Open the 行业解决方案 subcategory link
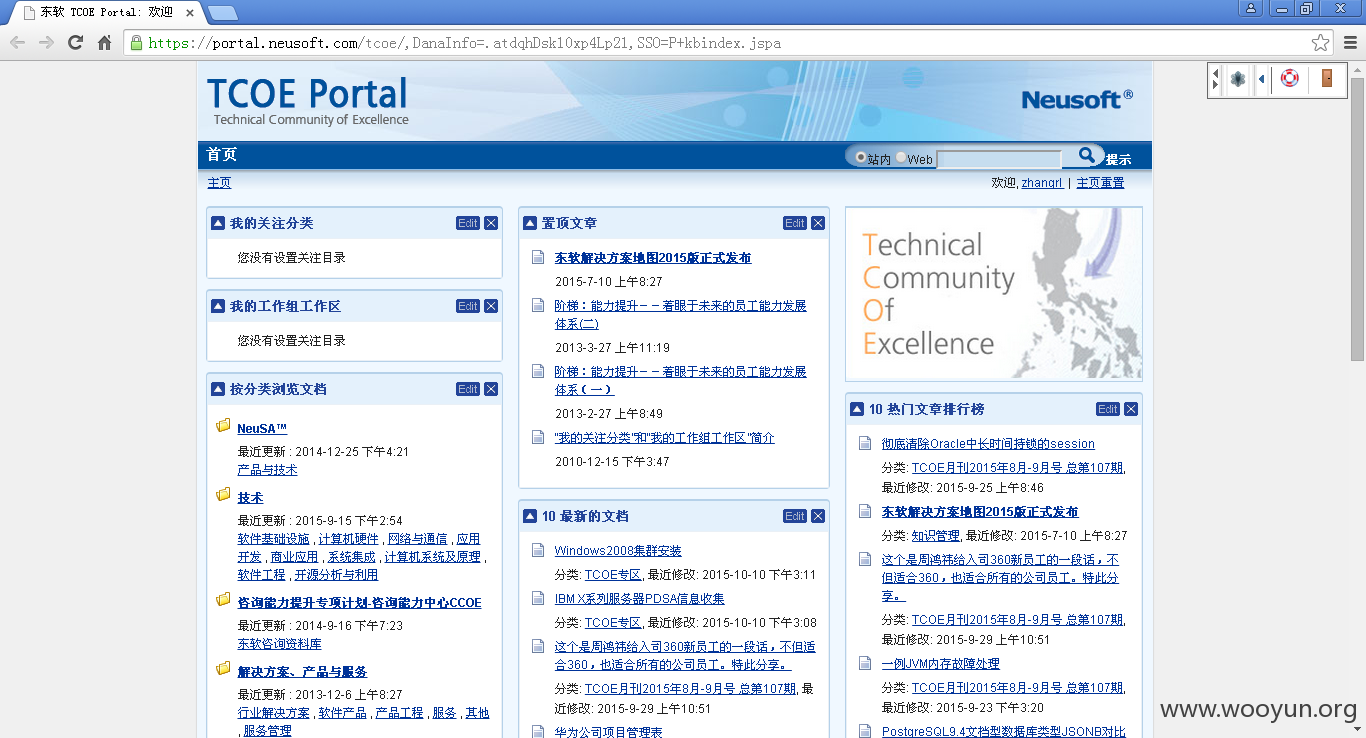The height and width of the screenshot is (738, 1366). pyautogui.click(x=273, y=713)
